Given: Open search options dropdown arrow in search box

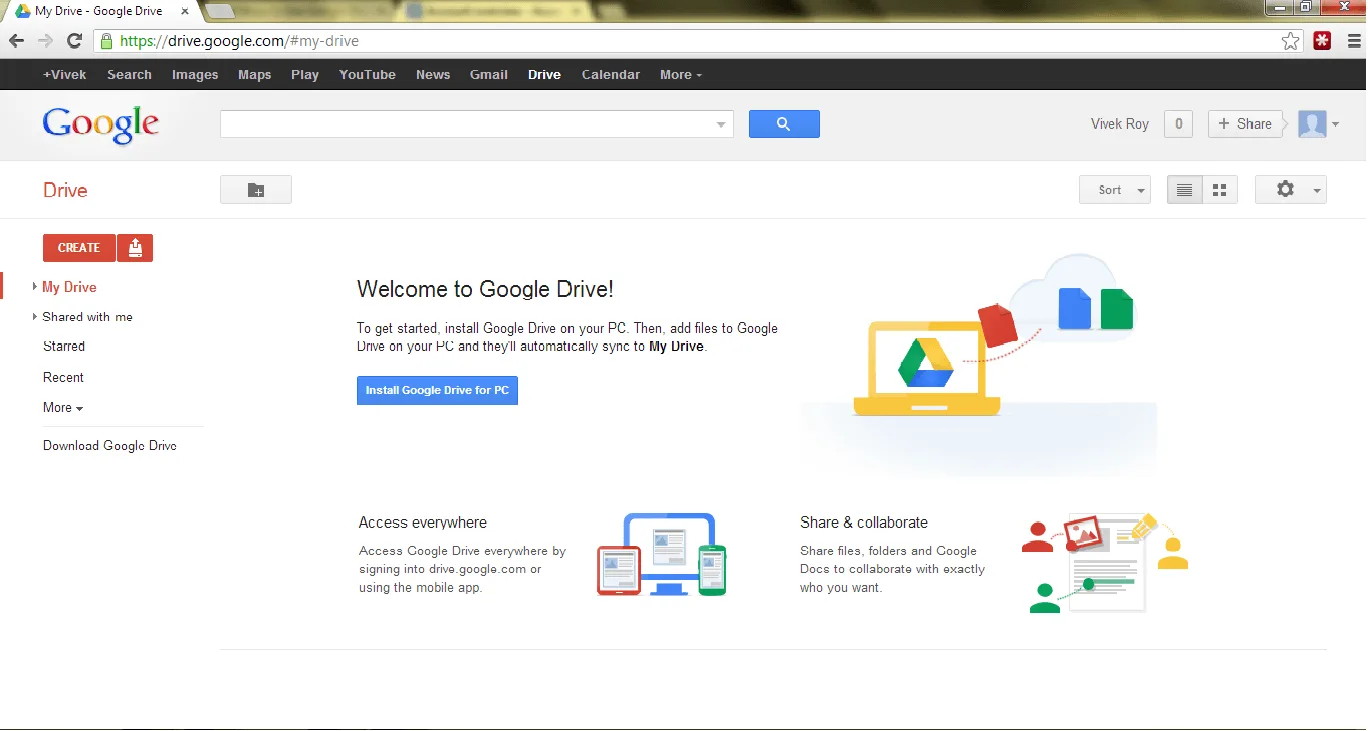Looking at the screenshot, I should tap(721, 125).
